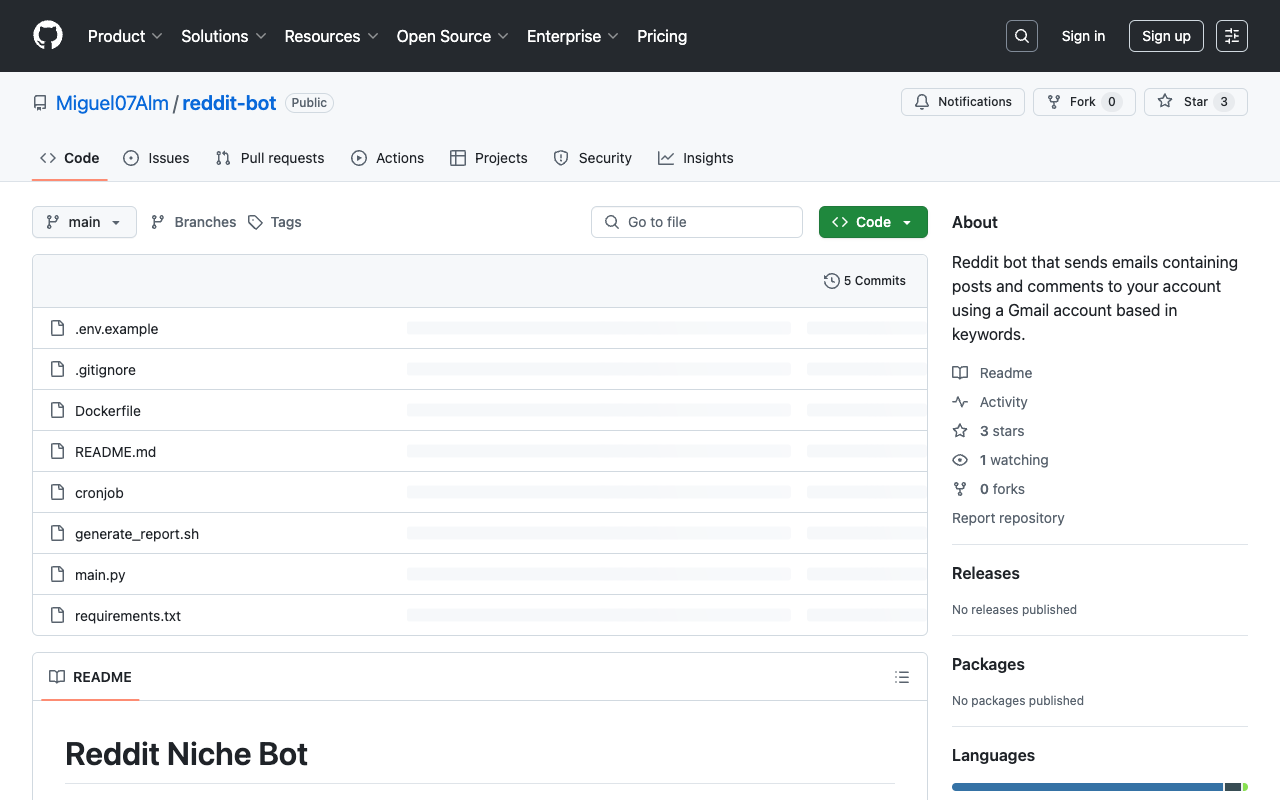
Task: Click the eye icon beside 1 watching
Action: pyautogui.click(x=960, y=460)
